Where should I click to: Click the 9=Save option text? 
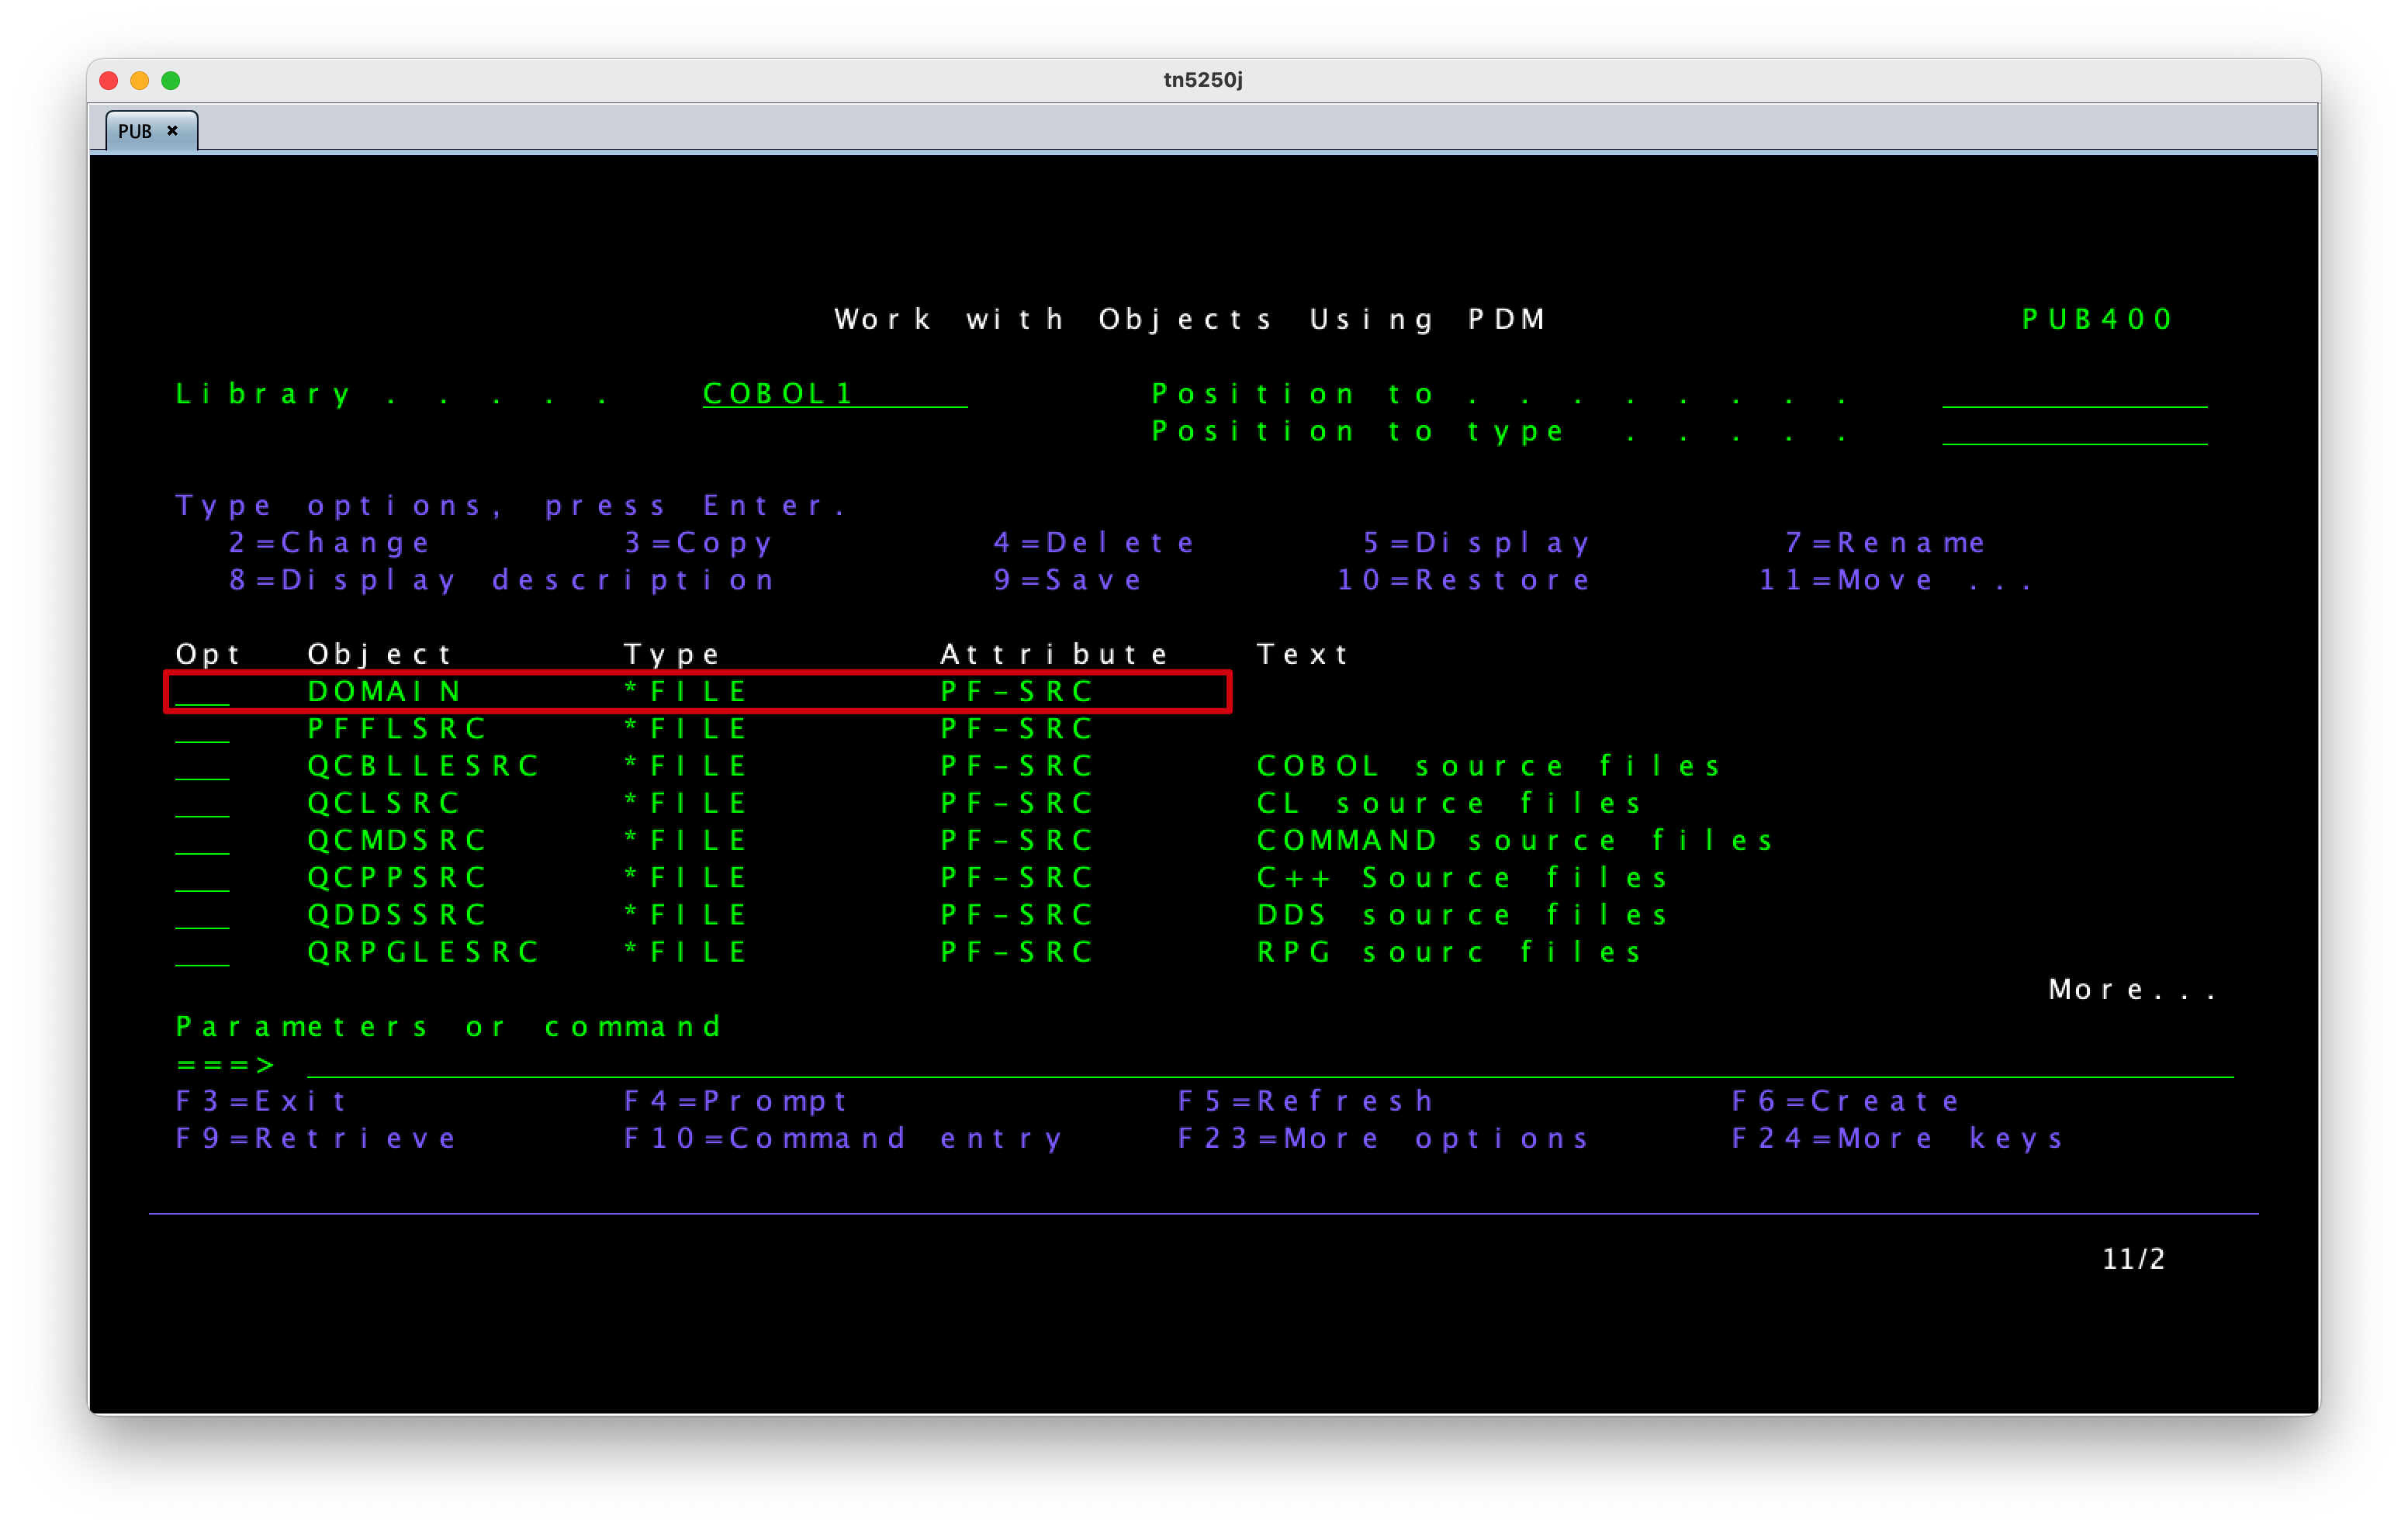[x=1067, y=580]
